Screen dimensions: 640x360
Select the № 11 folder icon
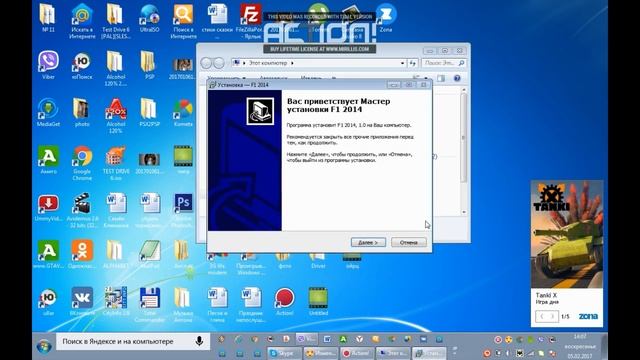pyautogui.click(x=48, y=18)
